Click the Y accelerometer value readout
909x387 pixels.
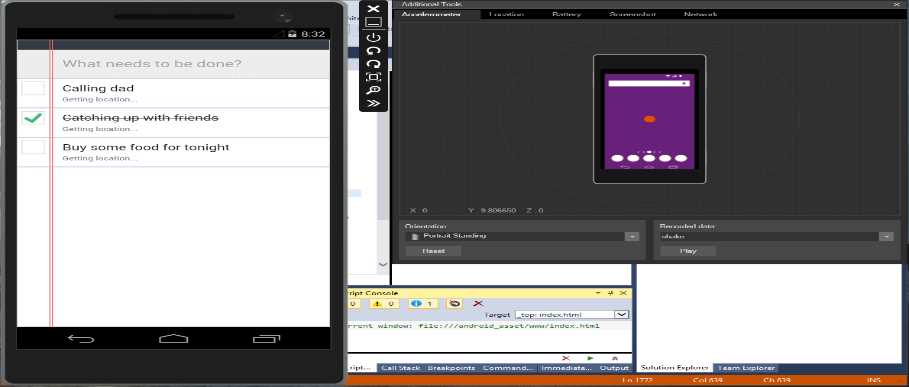tap(492, 211)
